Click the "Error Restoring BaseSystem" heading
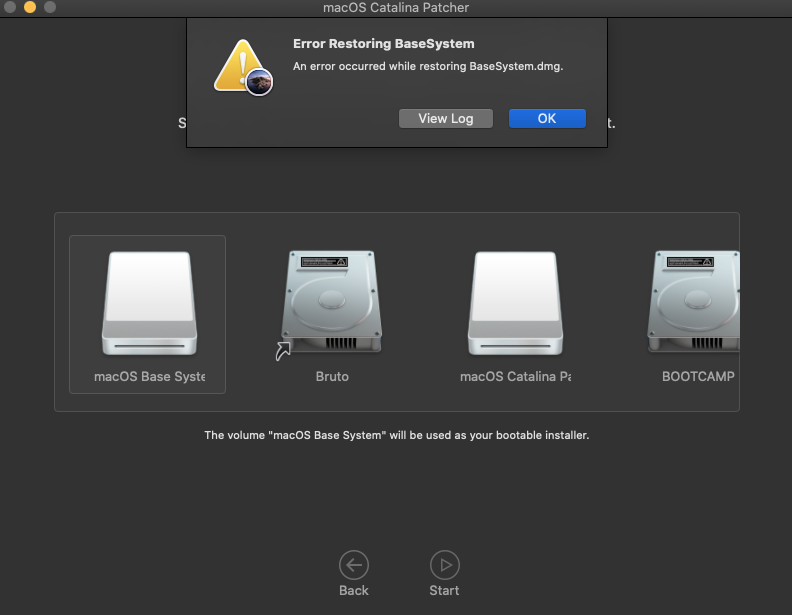 point(383,44)
